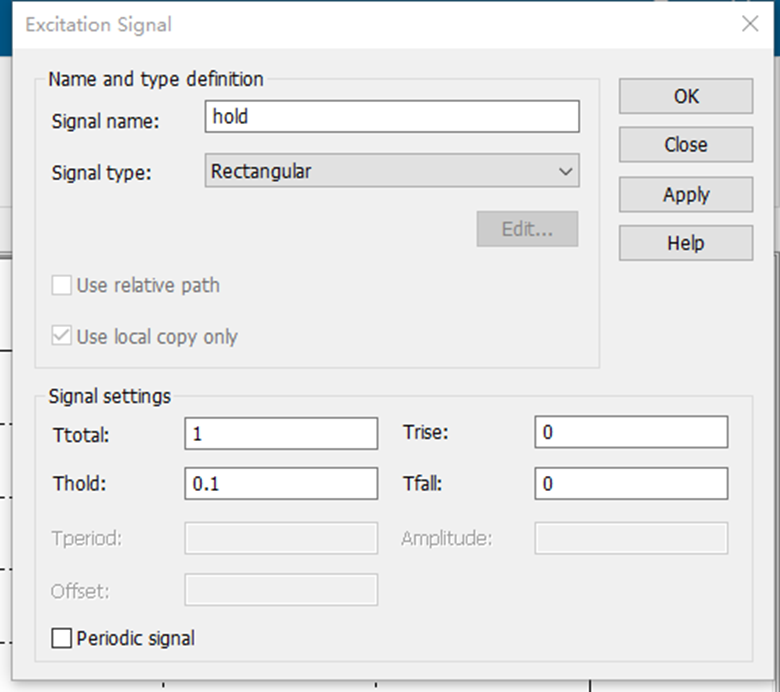Click into the Ttotal input field
Viewport: 780px width, 692px height.
(281, 434)
